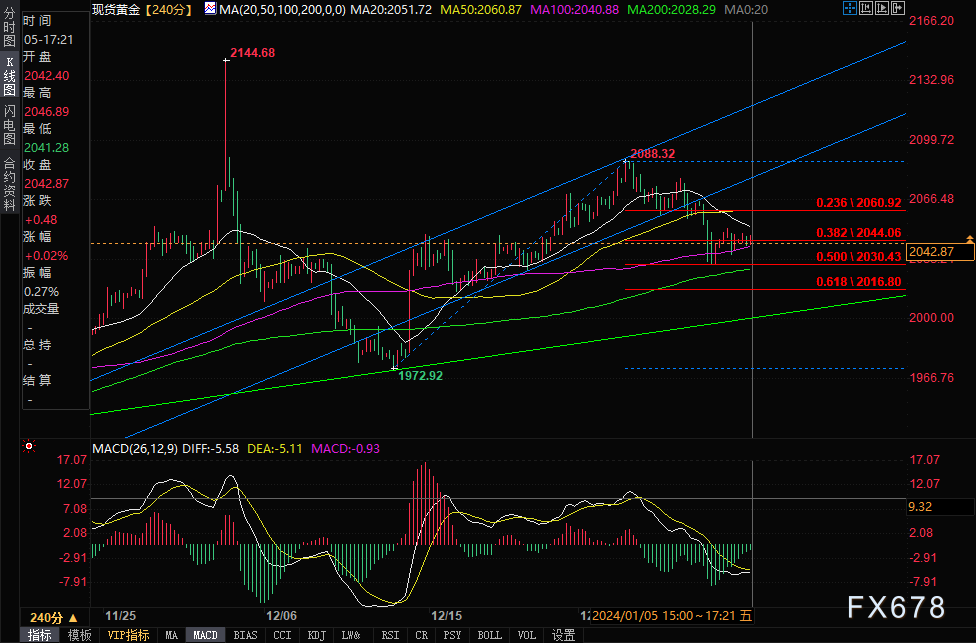Open 合约资料 contract info tab

click(x=9, y=177)
